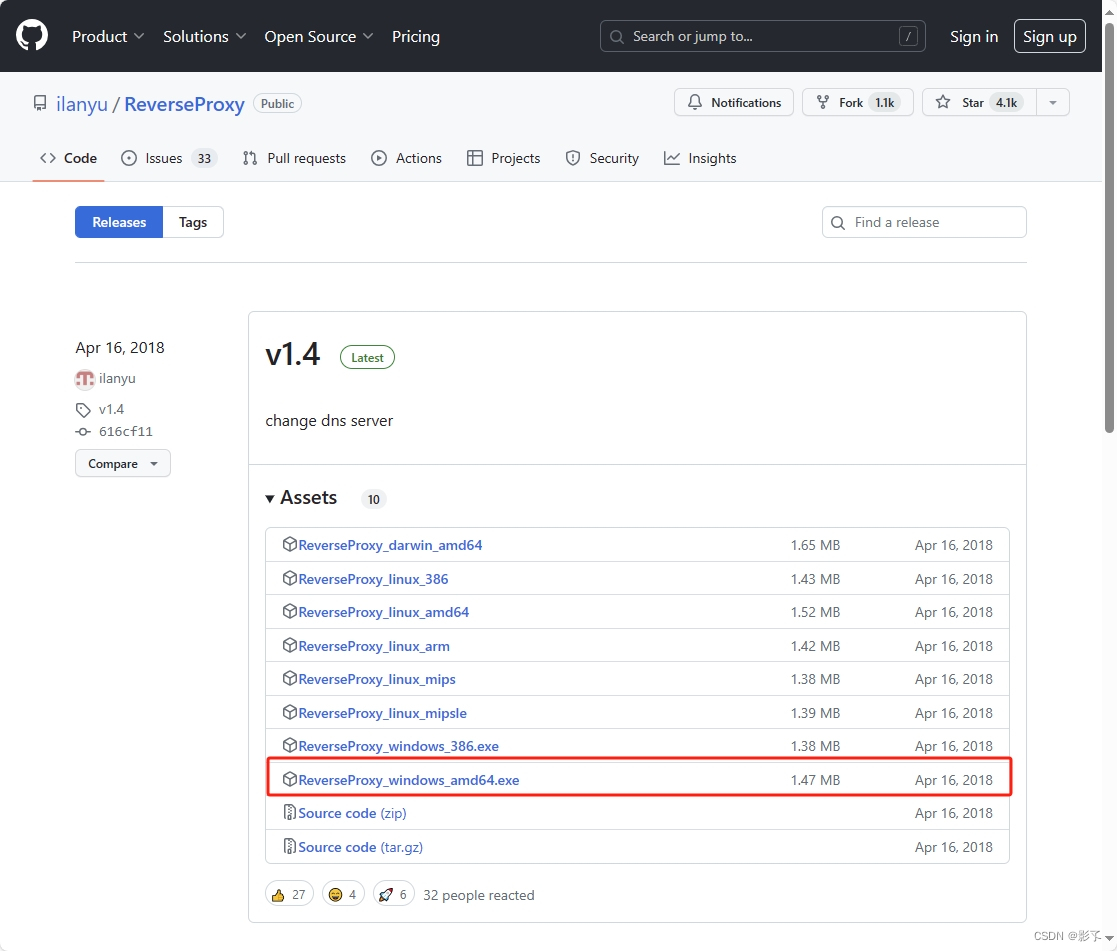The height and width of the screenshot is (951, 1117).
Task: Focus the Search or jump to field
Action: (x=762, y=36)
